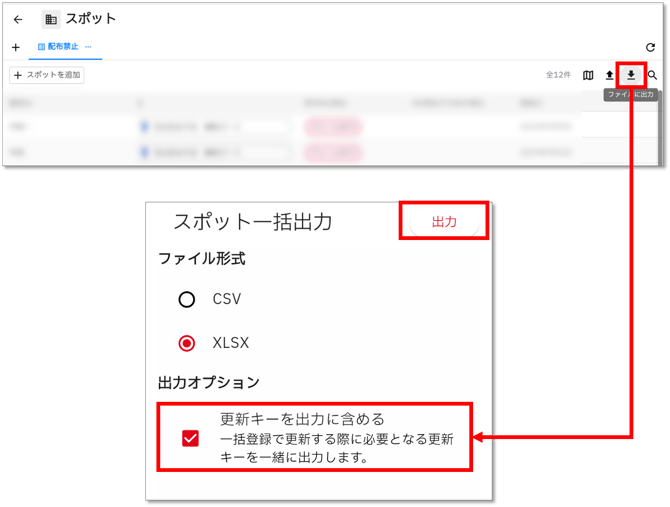Image resolution: width=670 pixels, height=507 pixels.
Task: Click the plus icon to add tab
Action: tap(16, 47)
